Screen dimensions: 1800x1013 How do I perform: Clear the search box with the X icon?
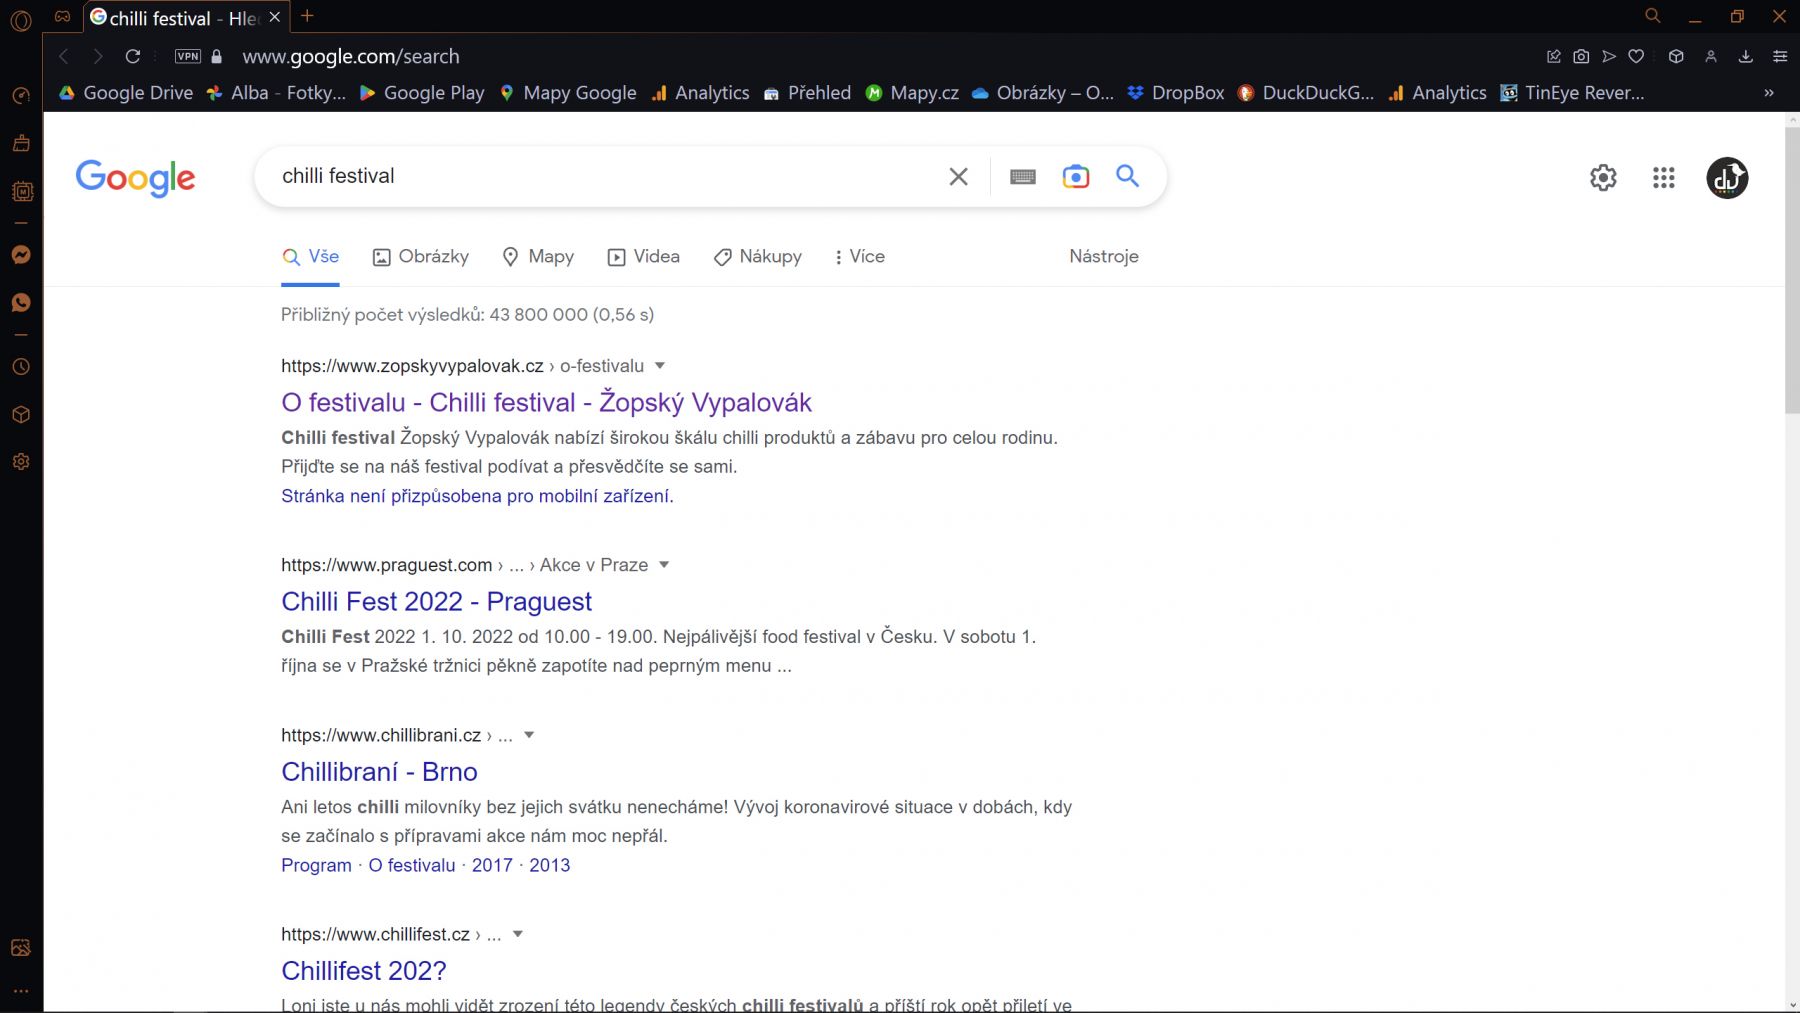click(958, 177)
